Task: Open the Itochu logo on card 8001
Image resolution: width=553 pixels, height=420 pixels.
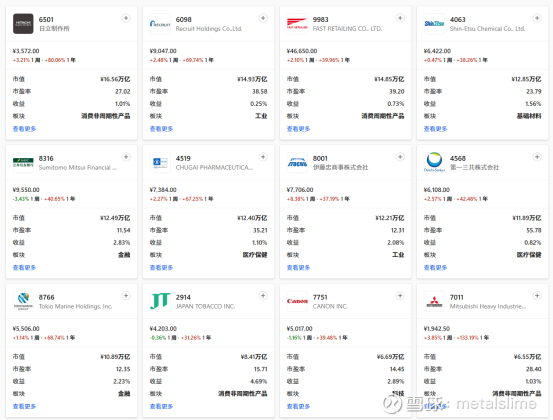Action: pyautogui.click(x=297, y=163)
